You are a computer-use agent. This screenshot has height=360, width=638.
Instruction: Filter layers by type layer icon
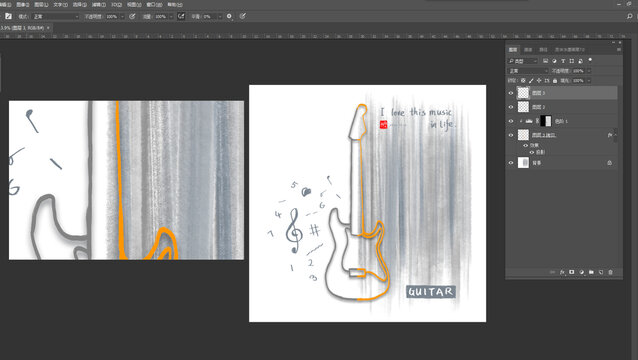[x=563, y=61]
